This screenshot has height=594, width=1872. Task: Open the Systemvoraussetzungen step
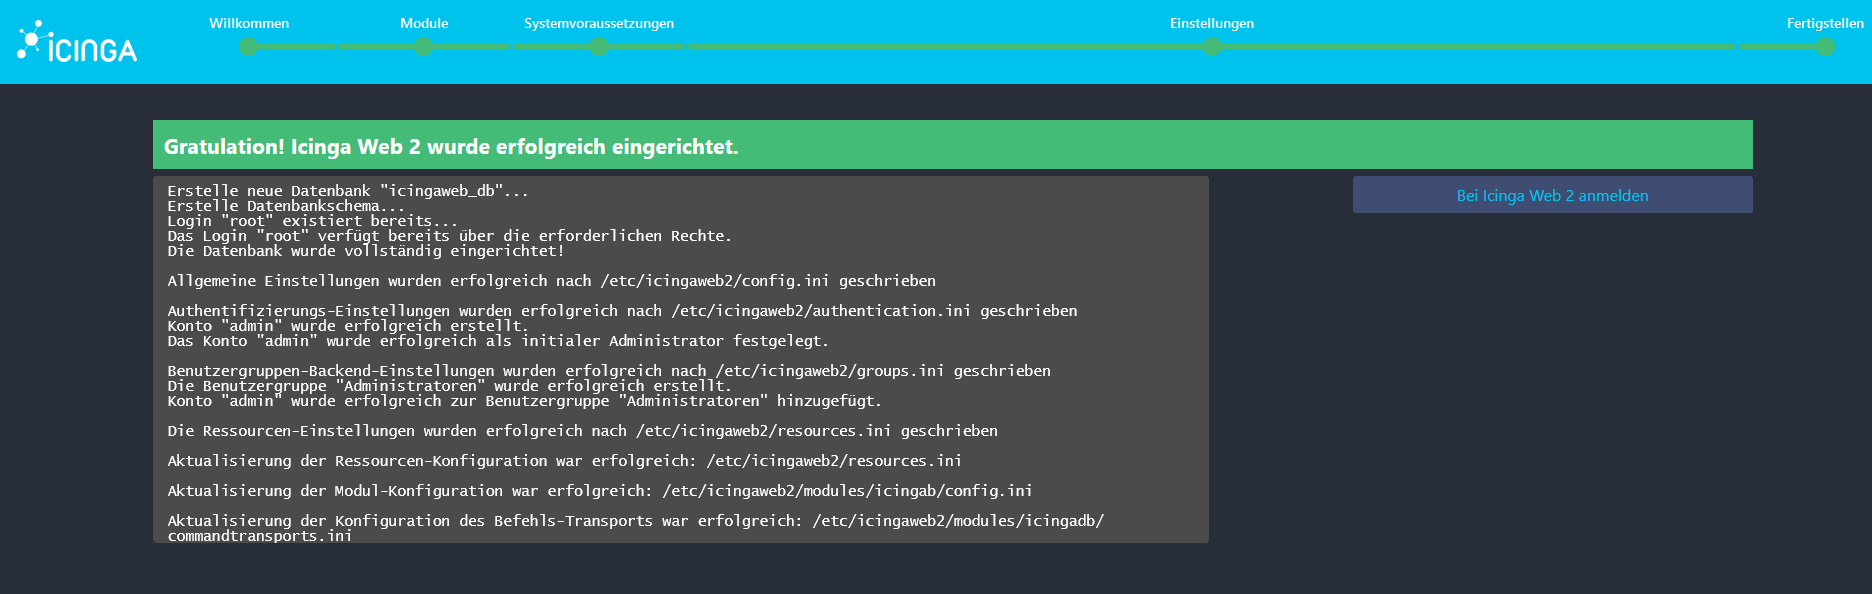[x=599, y=23]
